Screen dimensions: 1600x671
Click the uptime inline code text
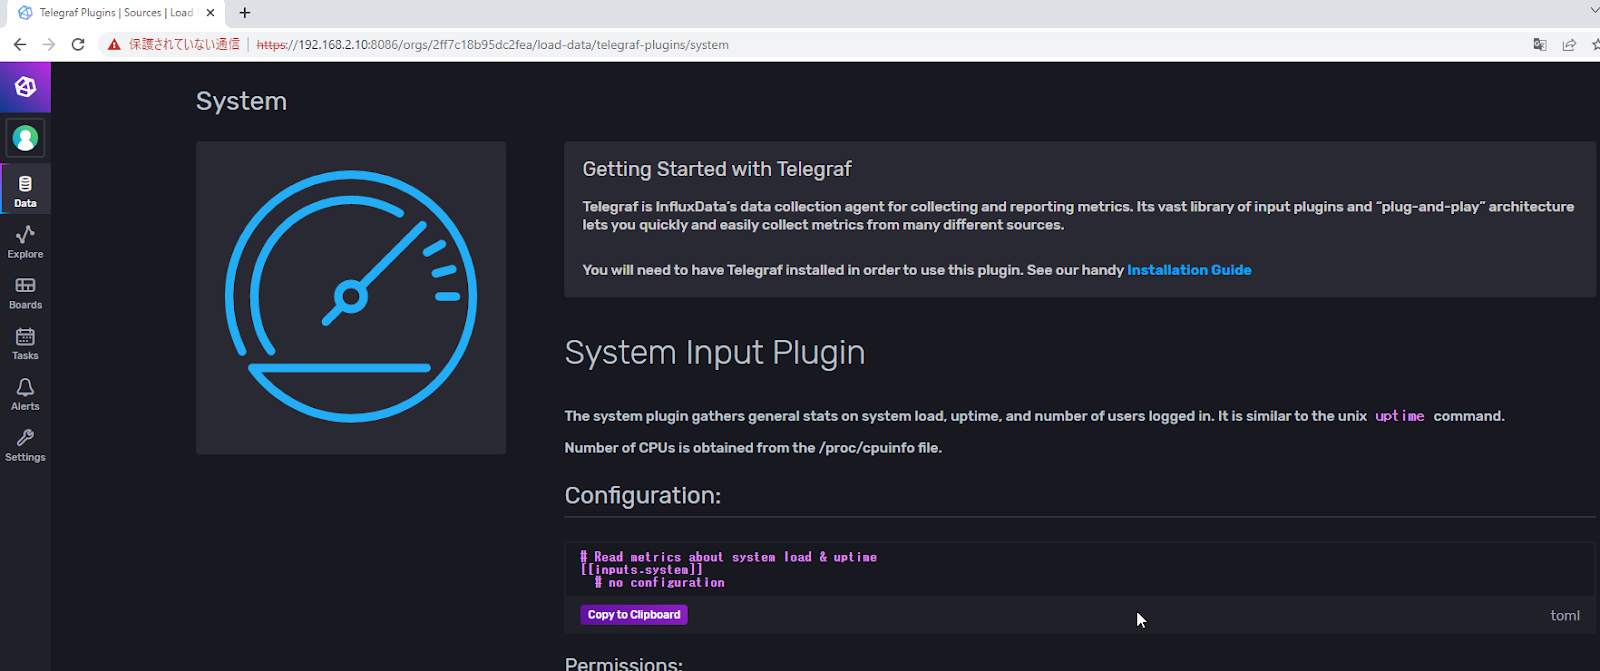pos(1400,416)
